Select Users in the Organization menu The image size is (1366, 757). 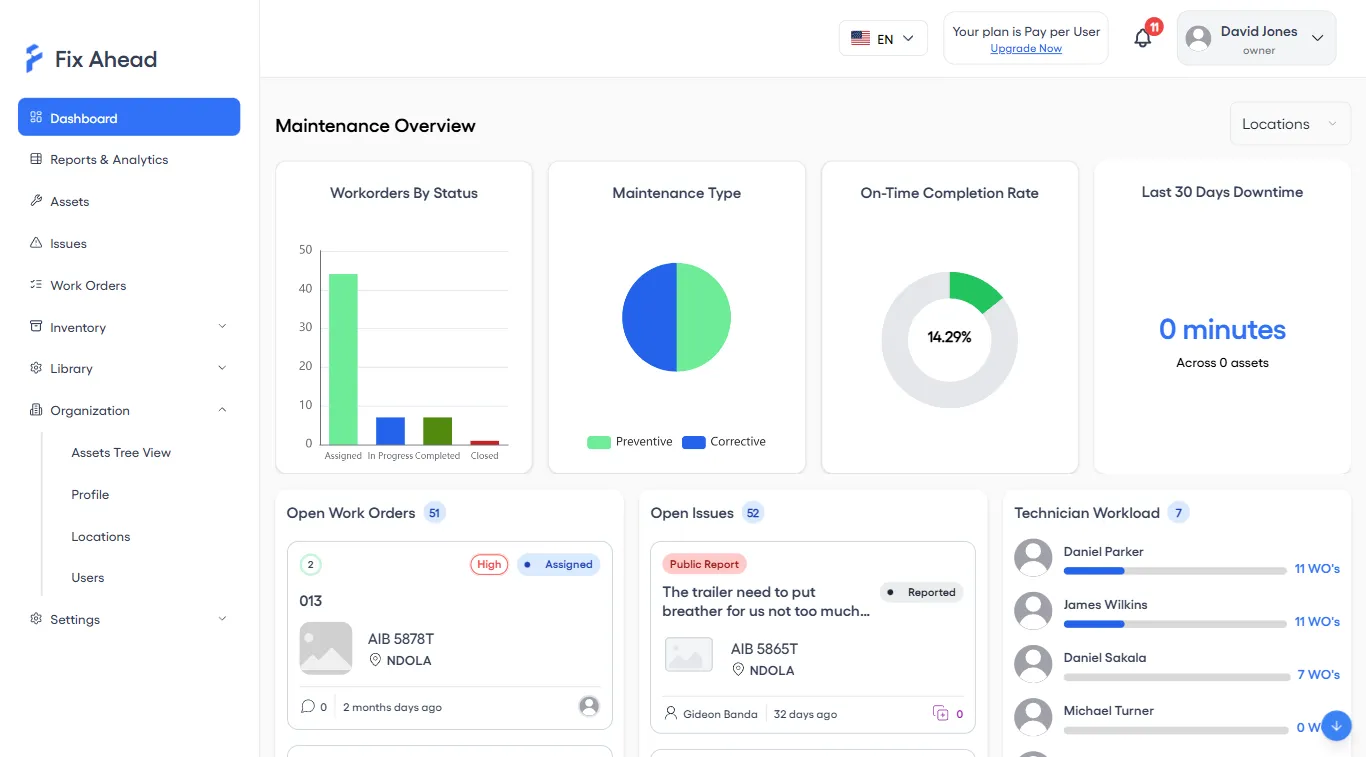click(x=87, y=577)
